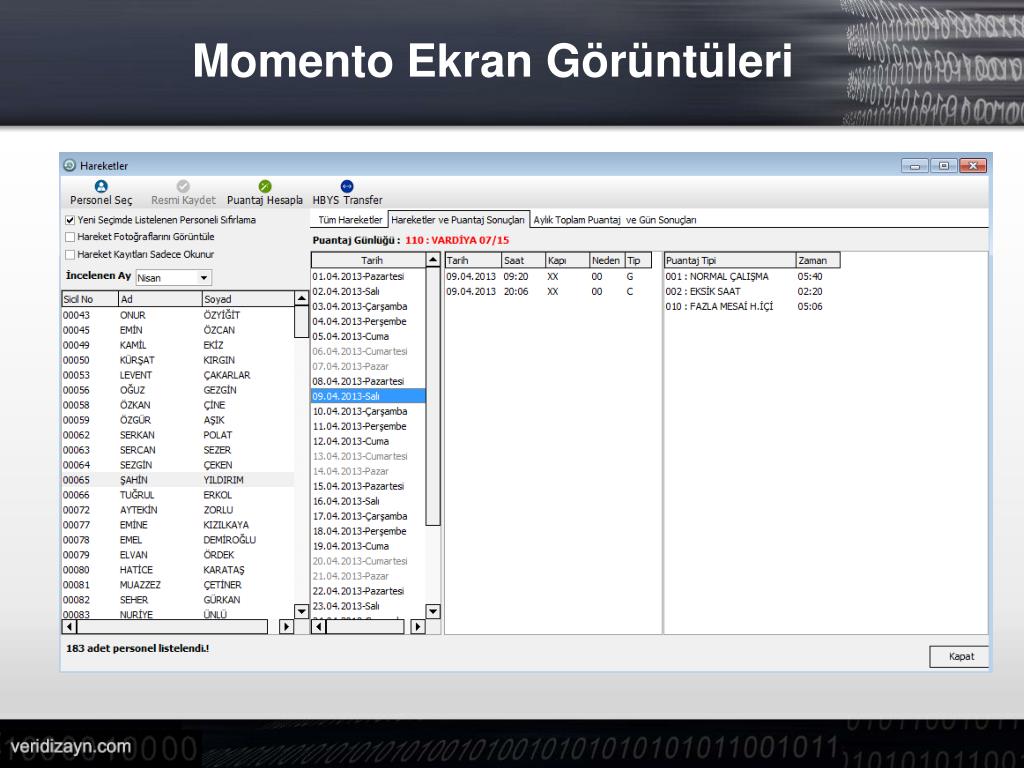Click the Kapı column header
This screenshot has width=1024, height=768.
click(568, 261)
